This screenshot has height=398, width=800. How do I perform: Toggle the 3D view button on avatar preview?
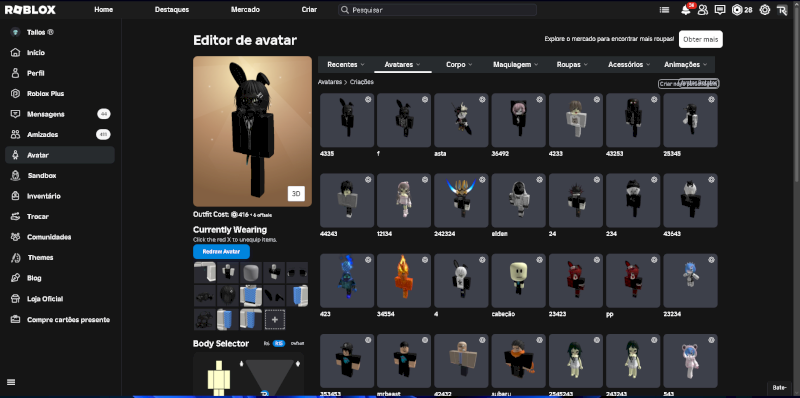(296, 193)
